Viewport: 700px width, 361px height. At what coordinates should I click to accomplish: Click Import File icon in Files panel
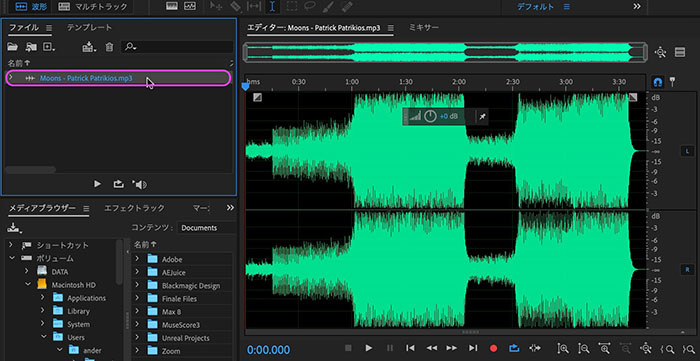pos(31,47)
